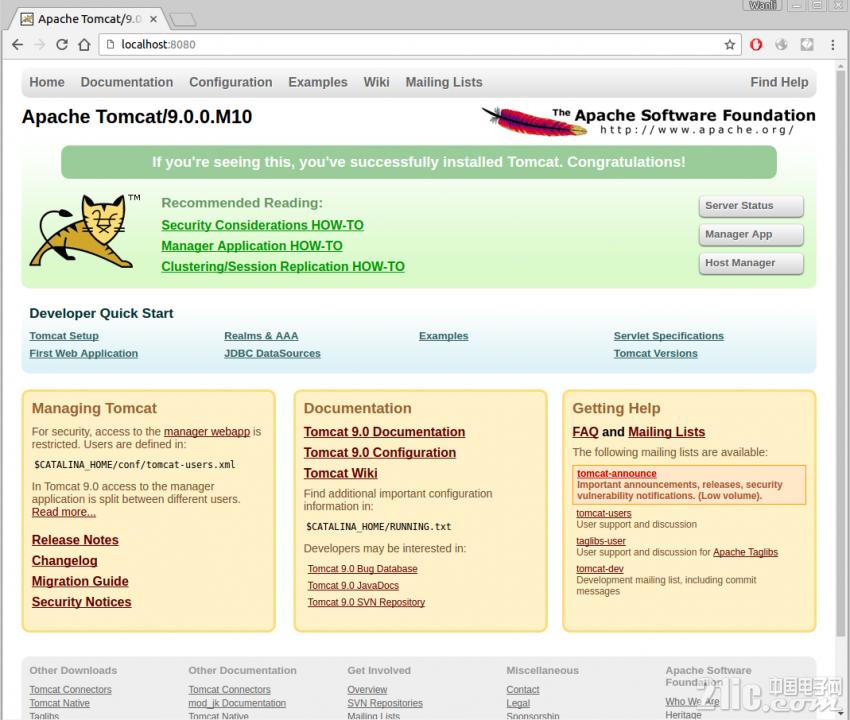Screen dimensions: 850x720
Task: Follow the manager webapp link
Action: pos(207,432)
